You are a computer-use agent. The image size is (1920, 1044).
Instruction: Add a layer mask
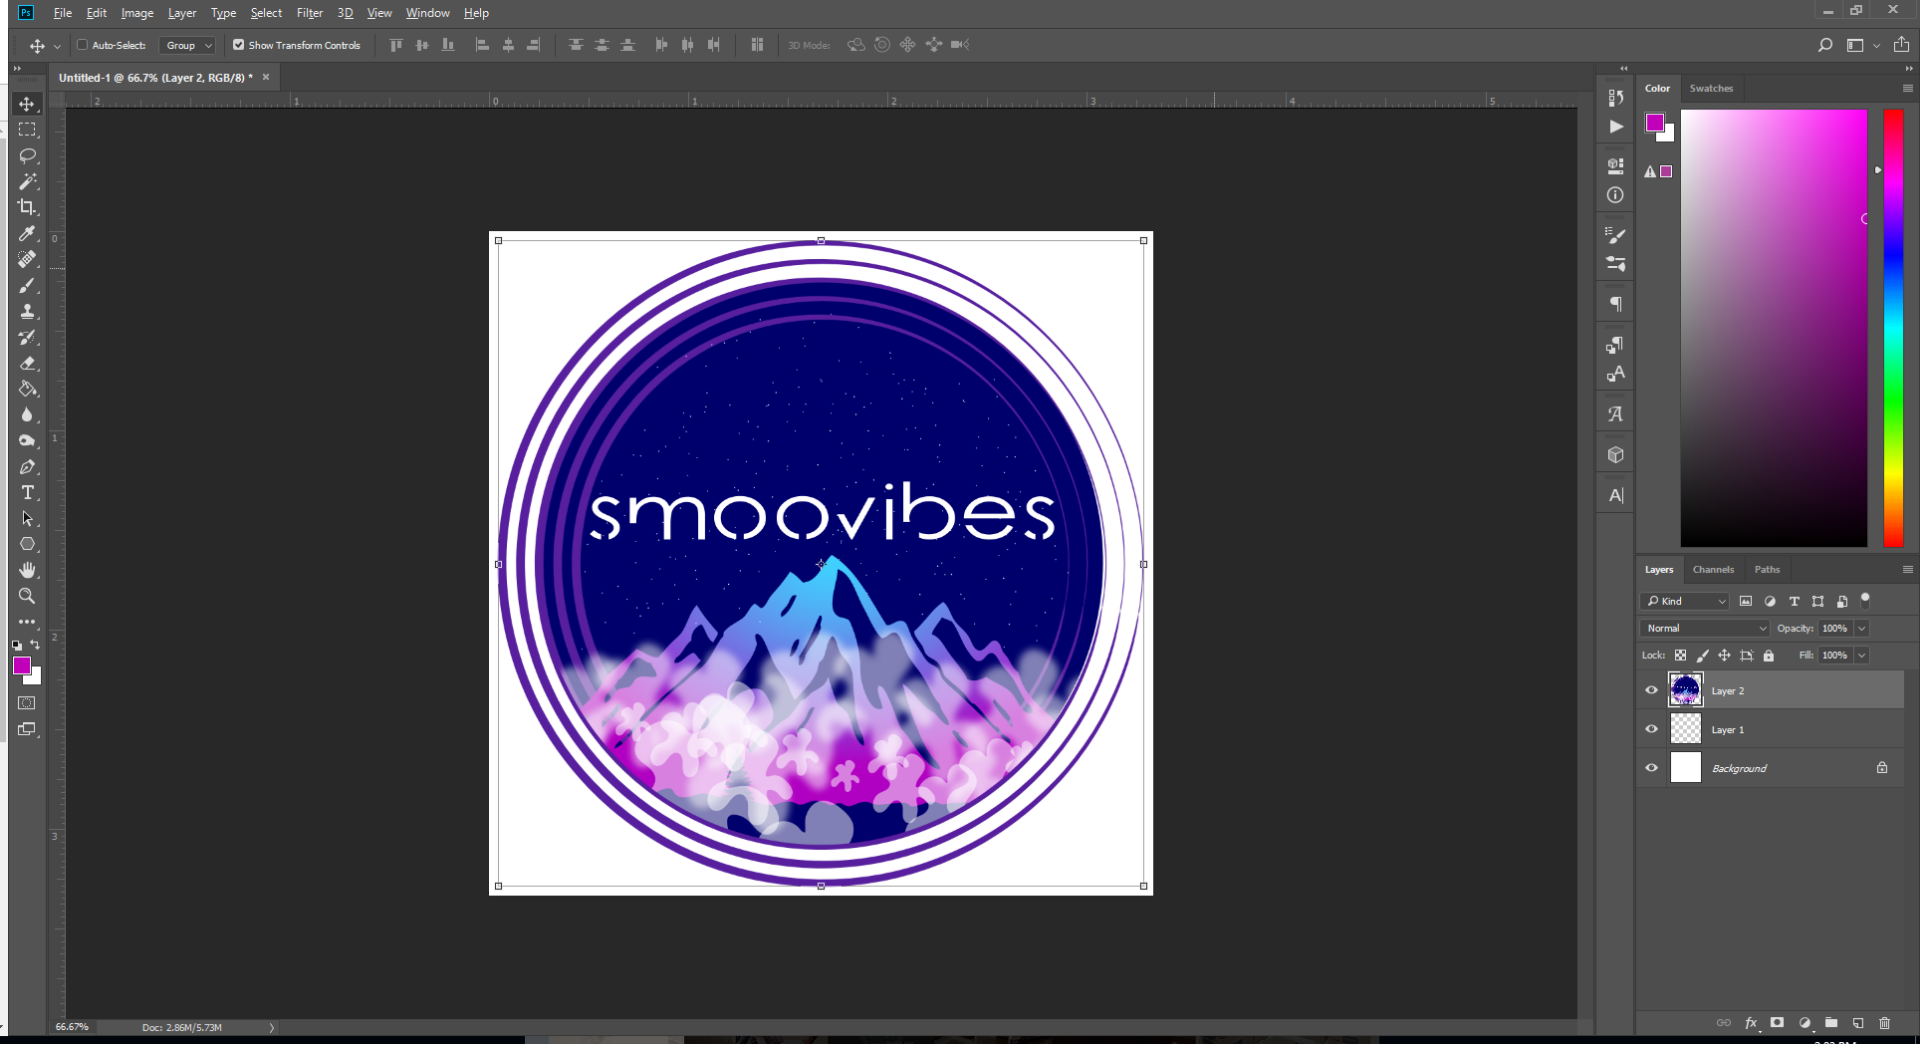point(1777,1023)
